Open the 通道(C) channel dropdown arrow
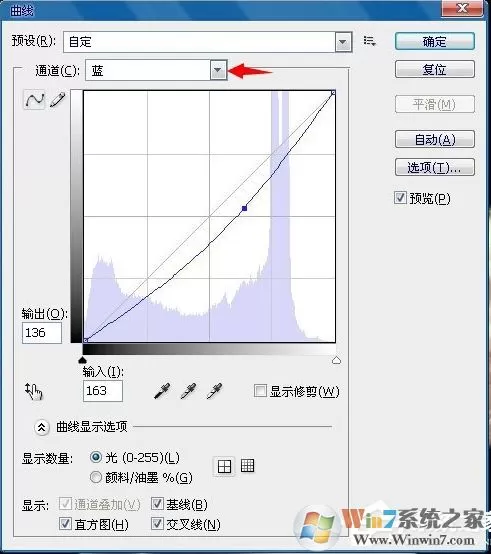Screen dimensions: 491x554 coord(218,70)
